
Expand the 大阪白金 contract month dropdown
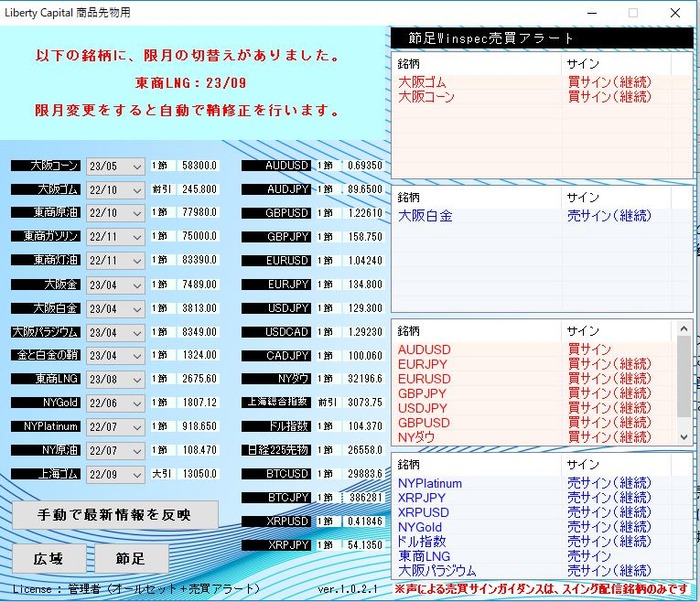115,309
